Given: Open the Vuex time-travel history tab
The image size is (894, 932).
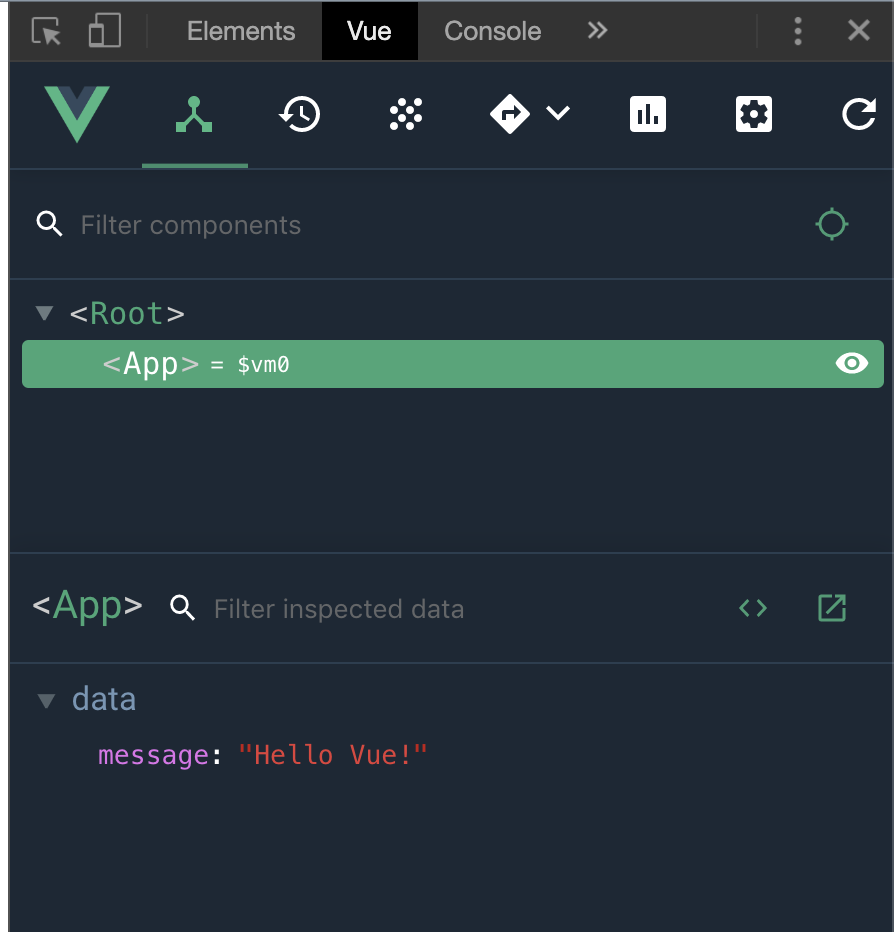Looking at the screenshot, I should (300, 115).
